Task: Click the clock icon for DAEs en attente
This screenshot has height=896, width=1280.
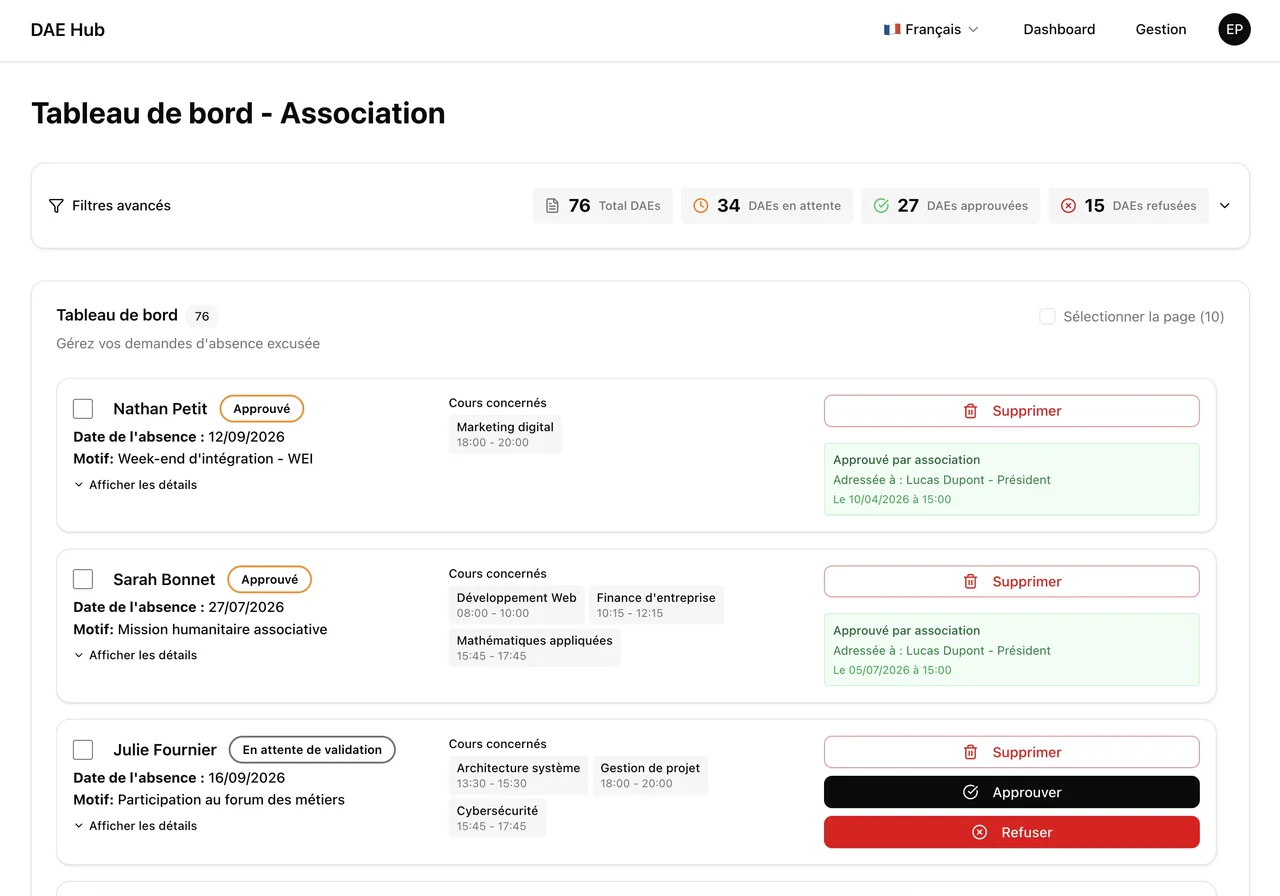Action: pos(701,206)
